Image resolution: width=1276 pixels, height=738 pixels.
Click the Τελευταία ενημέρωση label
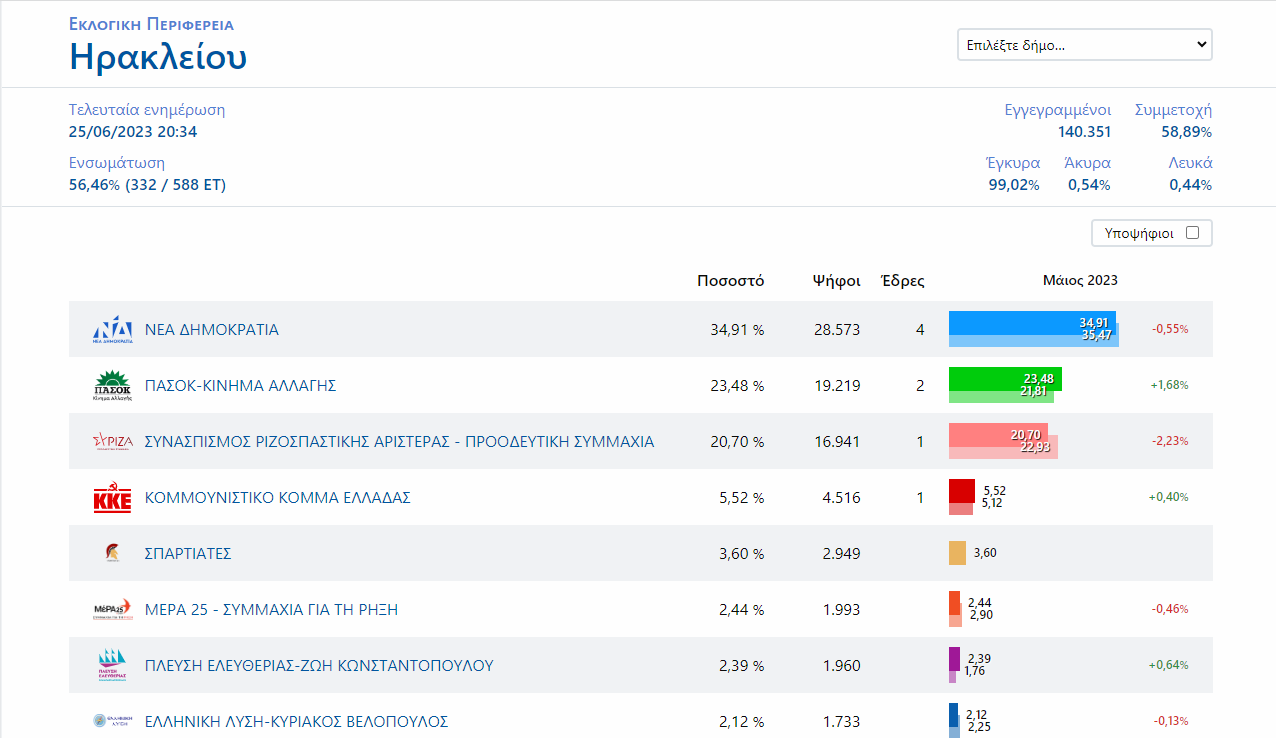click(147, 110)
